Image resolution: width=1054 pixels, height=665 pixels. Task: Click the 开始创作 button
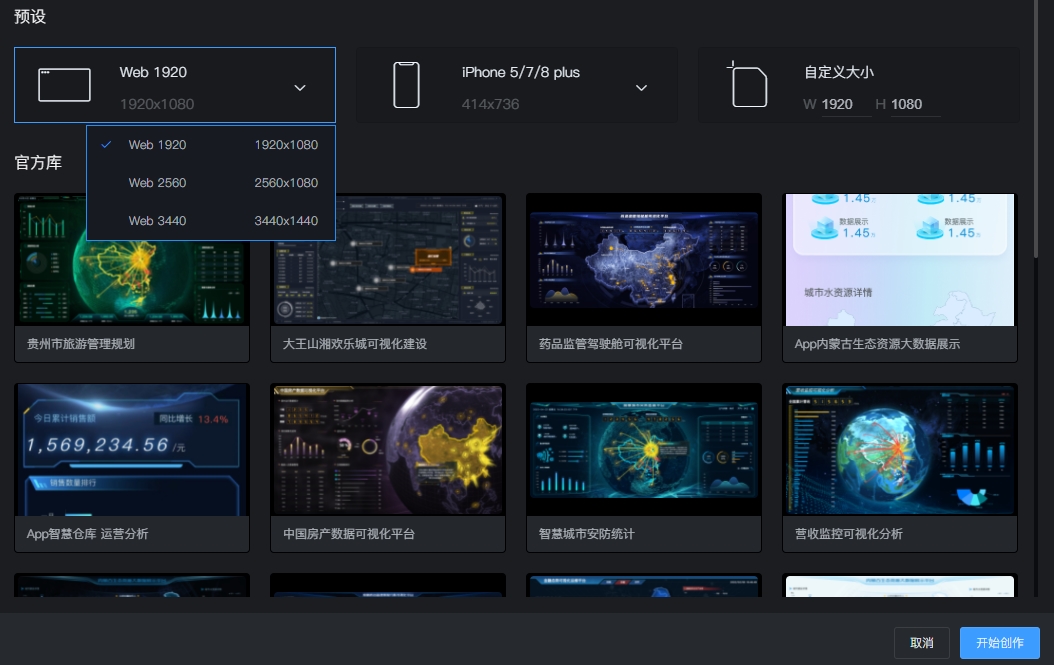click(1000, 643)
